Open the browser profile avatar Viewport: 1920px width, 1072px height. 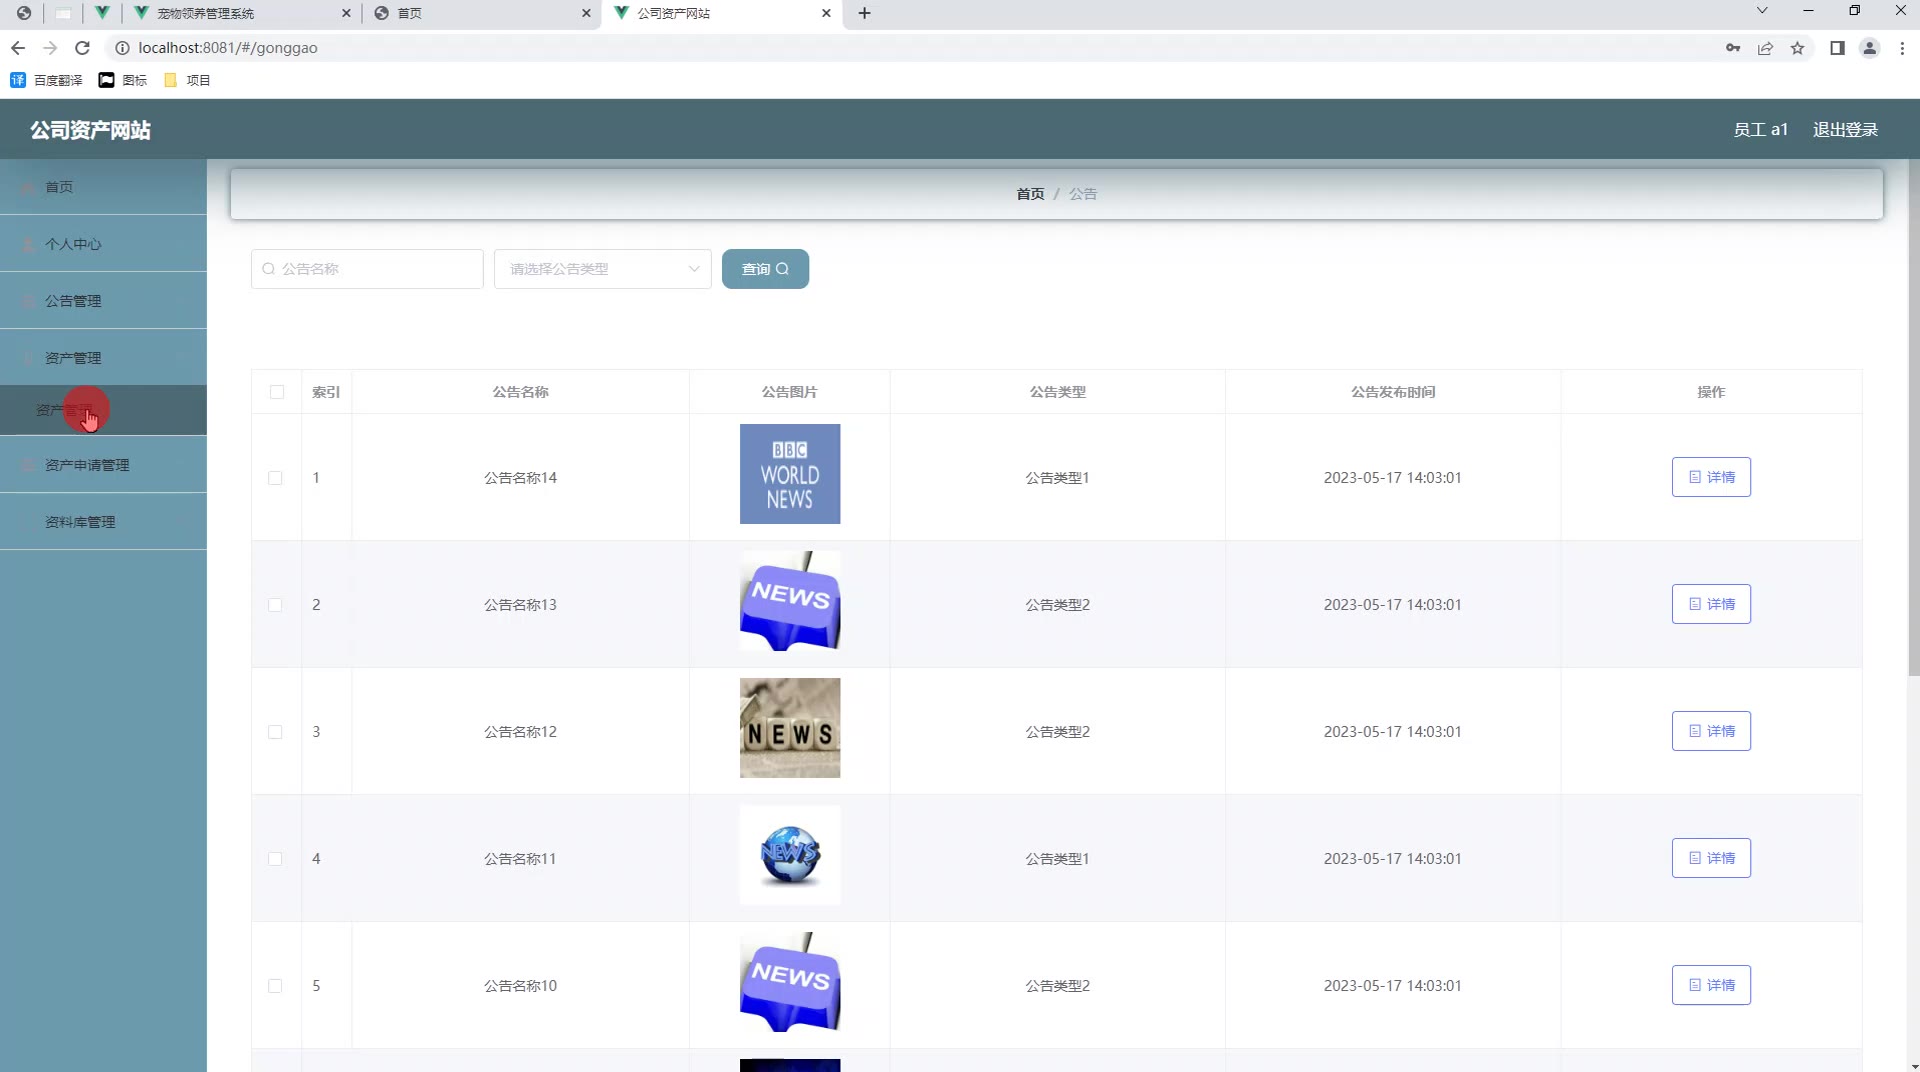(x=1869, y=48)
